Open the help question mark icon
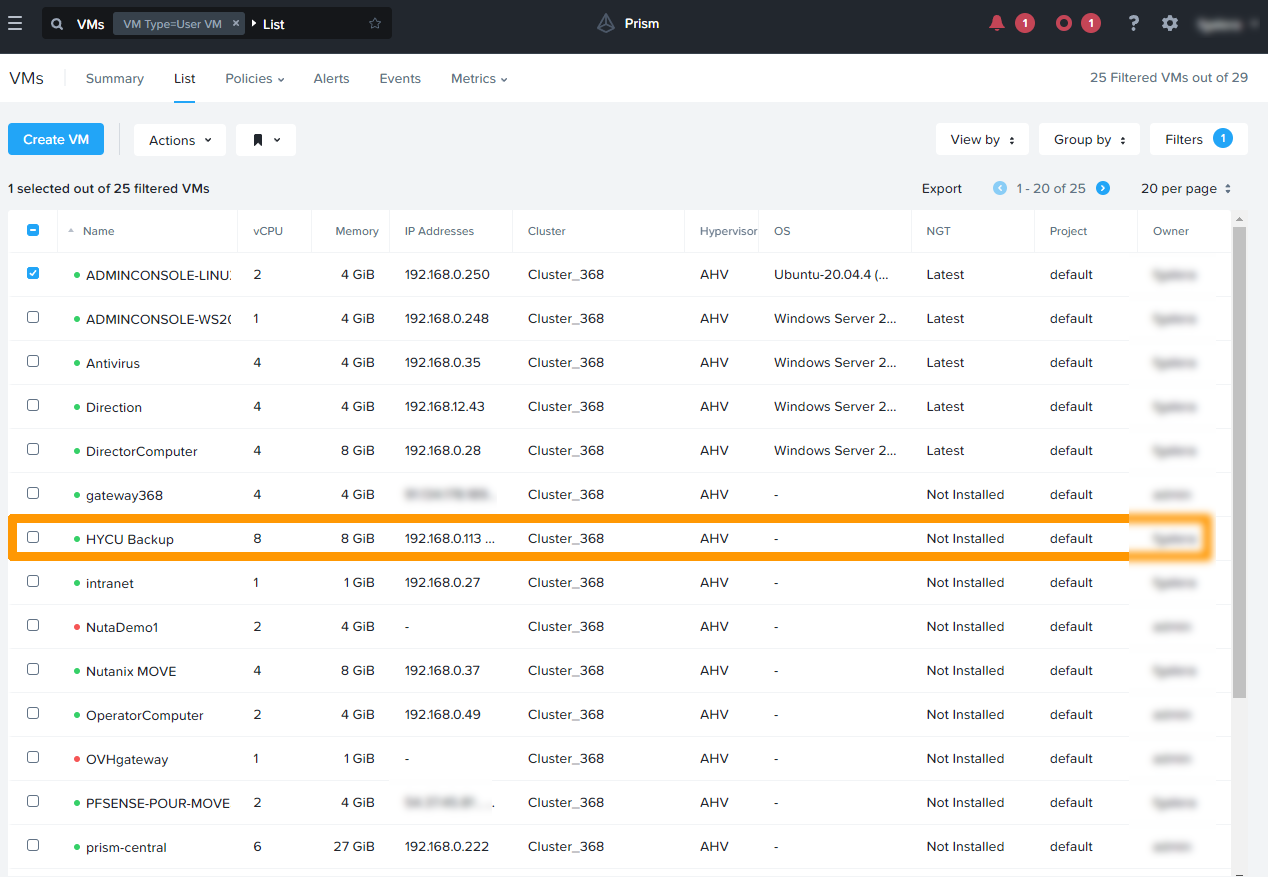Image resolution: width=1268 pixels, height=877 pixels. tap(1133, 23)
